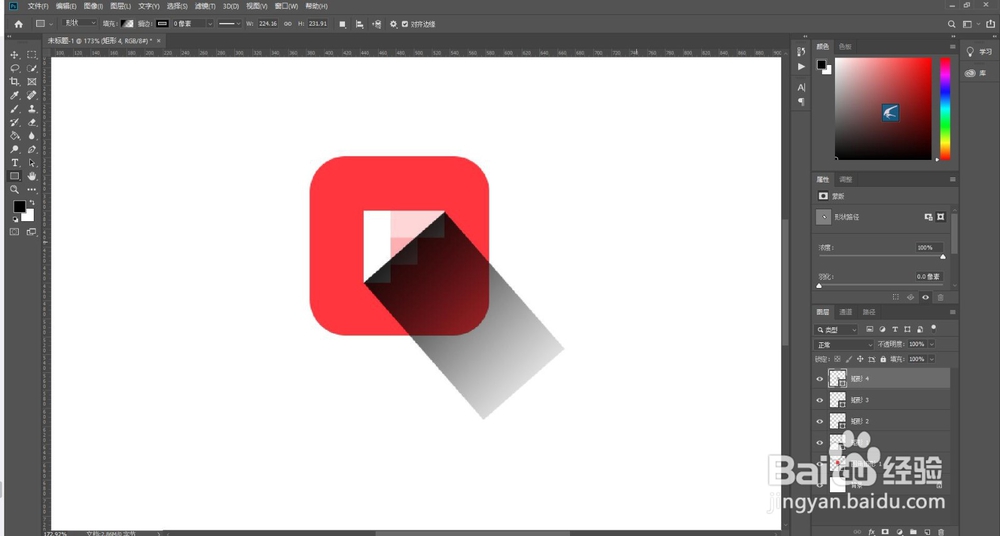Select the Healing Brush tool
The width and height of the screenshot is (1000, 536).
pyautogui.click(x=32, y=96)
